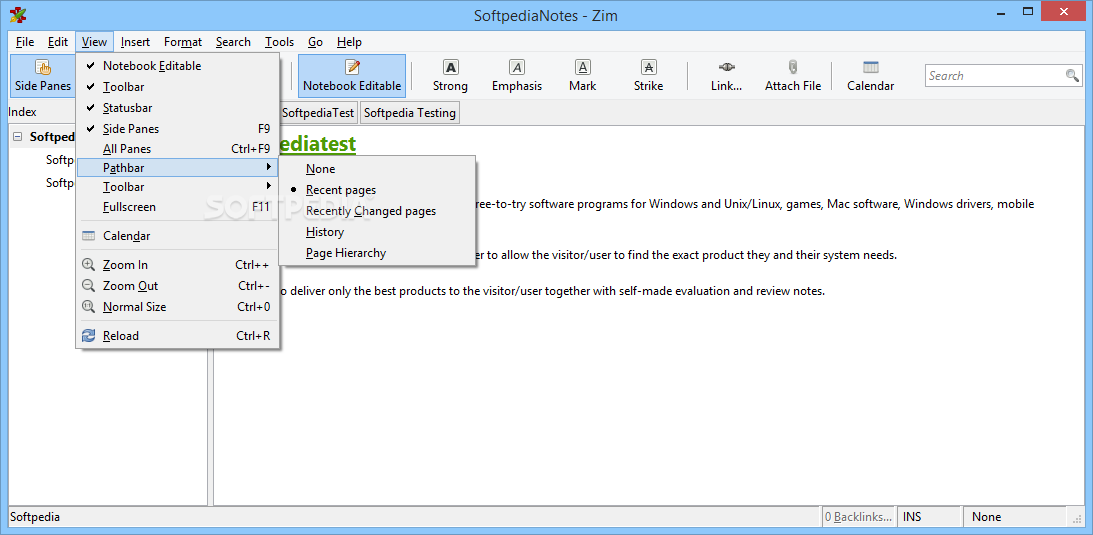Apply Mark highlight formatting
Image resolution: width=1093 pixels, height=535 pixels.
coord(583,76)
